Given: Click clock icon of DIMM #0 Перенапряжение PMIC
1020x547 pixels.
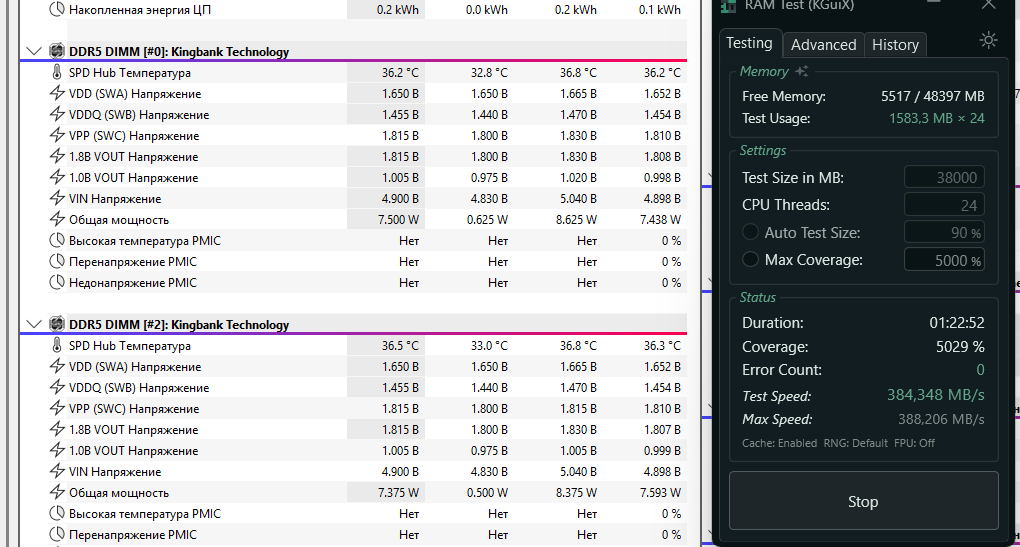Looking at the screenshot, I should pyautogui.click(x=57, y=261).
